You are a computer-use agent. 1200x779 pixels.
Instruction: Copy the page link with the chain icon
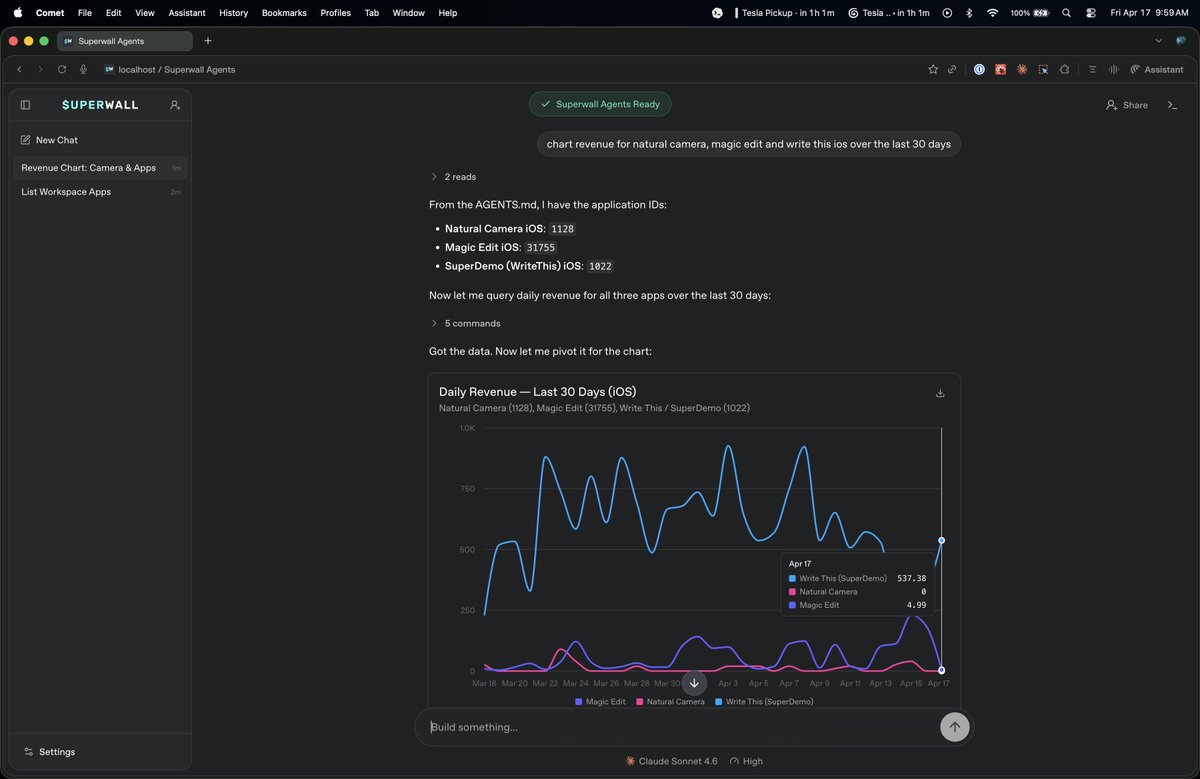952,69
